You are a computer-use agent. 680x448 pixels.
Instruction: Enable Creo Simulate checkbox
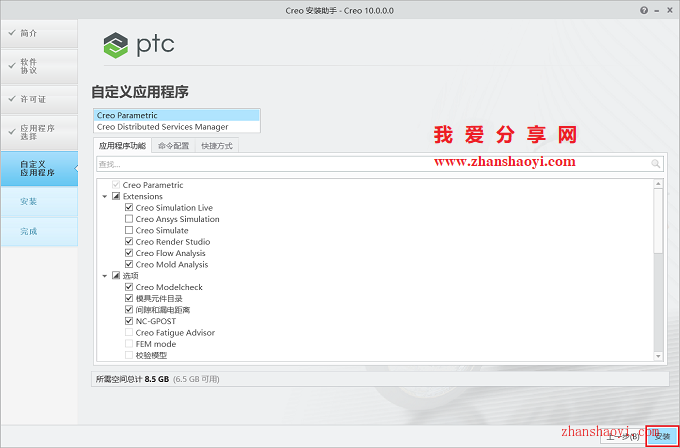click(x=129, y=230)
